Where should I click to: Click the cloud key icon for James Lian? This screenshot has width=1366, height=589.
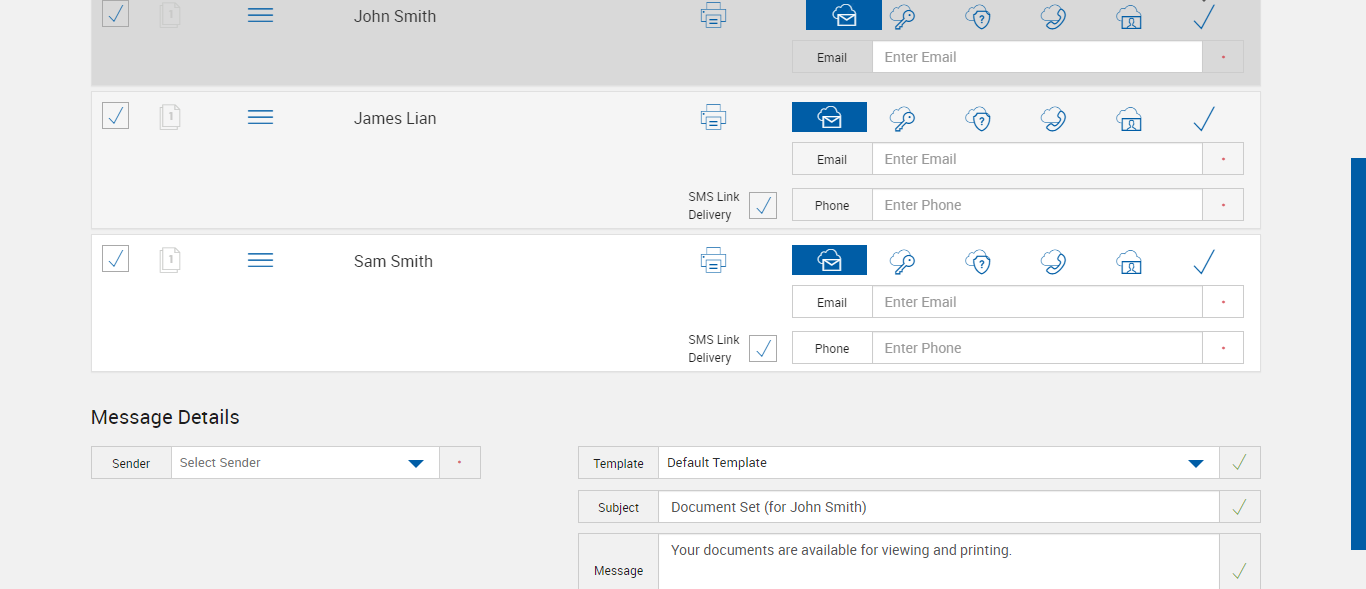point(903,118)
